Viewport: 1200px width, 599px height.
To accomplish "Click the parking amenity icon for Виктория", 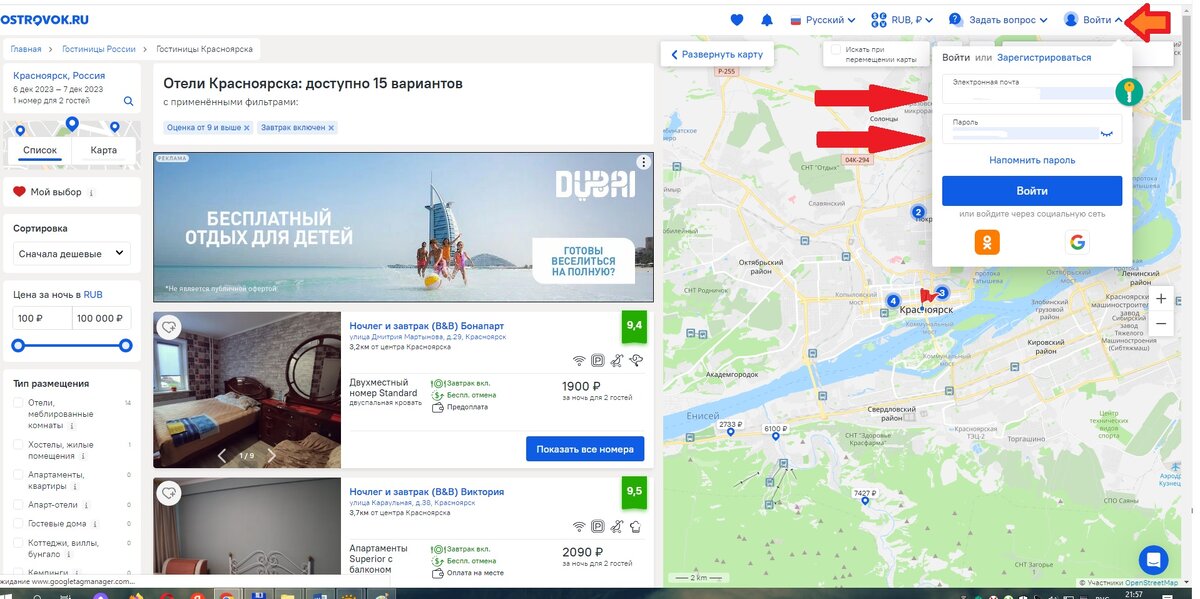I will [x=598, y=526].
